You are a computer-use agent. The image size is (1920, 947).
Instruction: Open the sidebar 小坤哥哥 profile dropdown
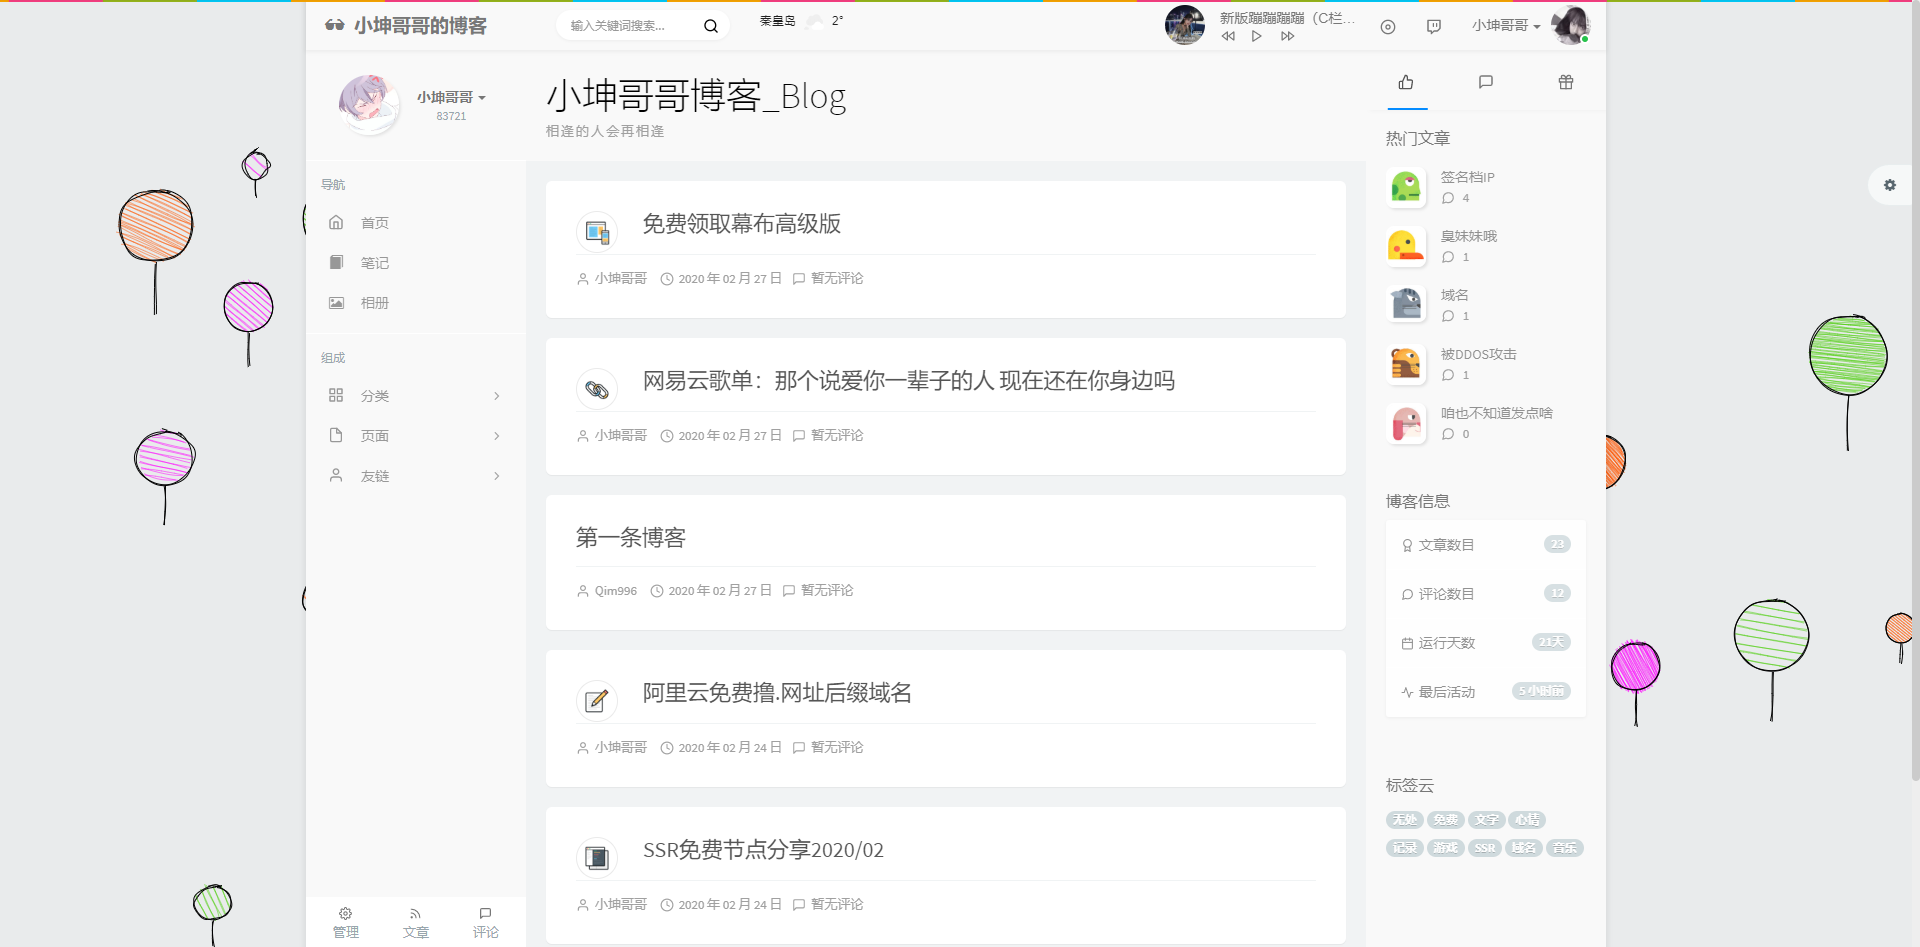(451, 97)
